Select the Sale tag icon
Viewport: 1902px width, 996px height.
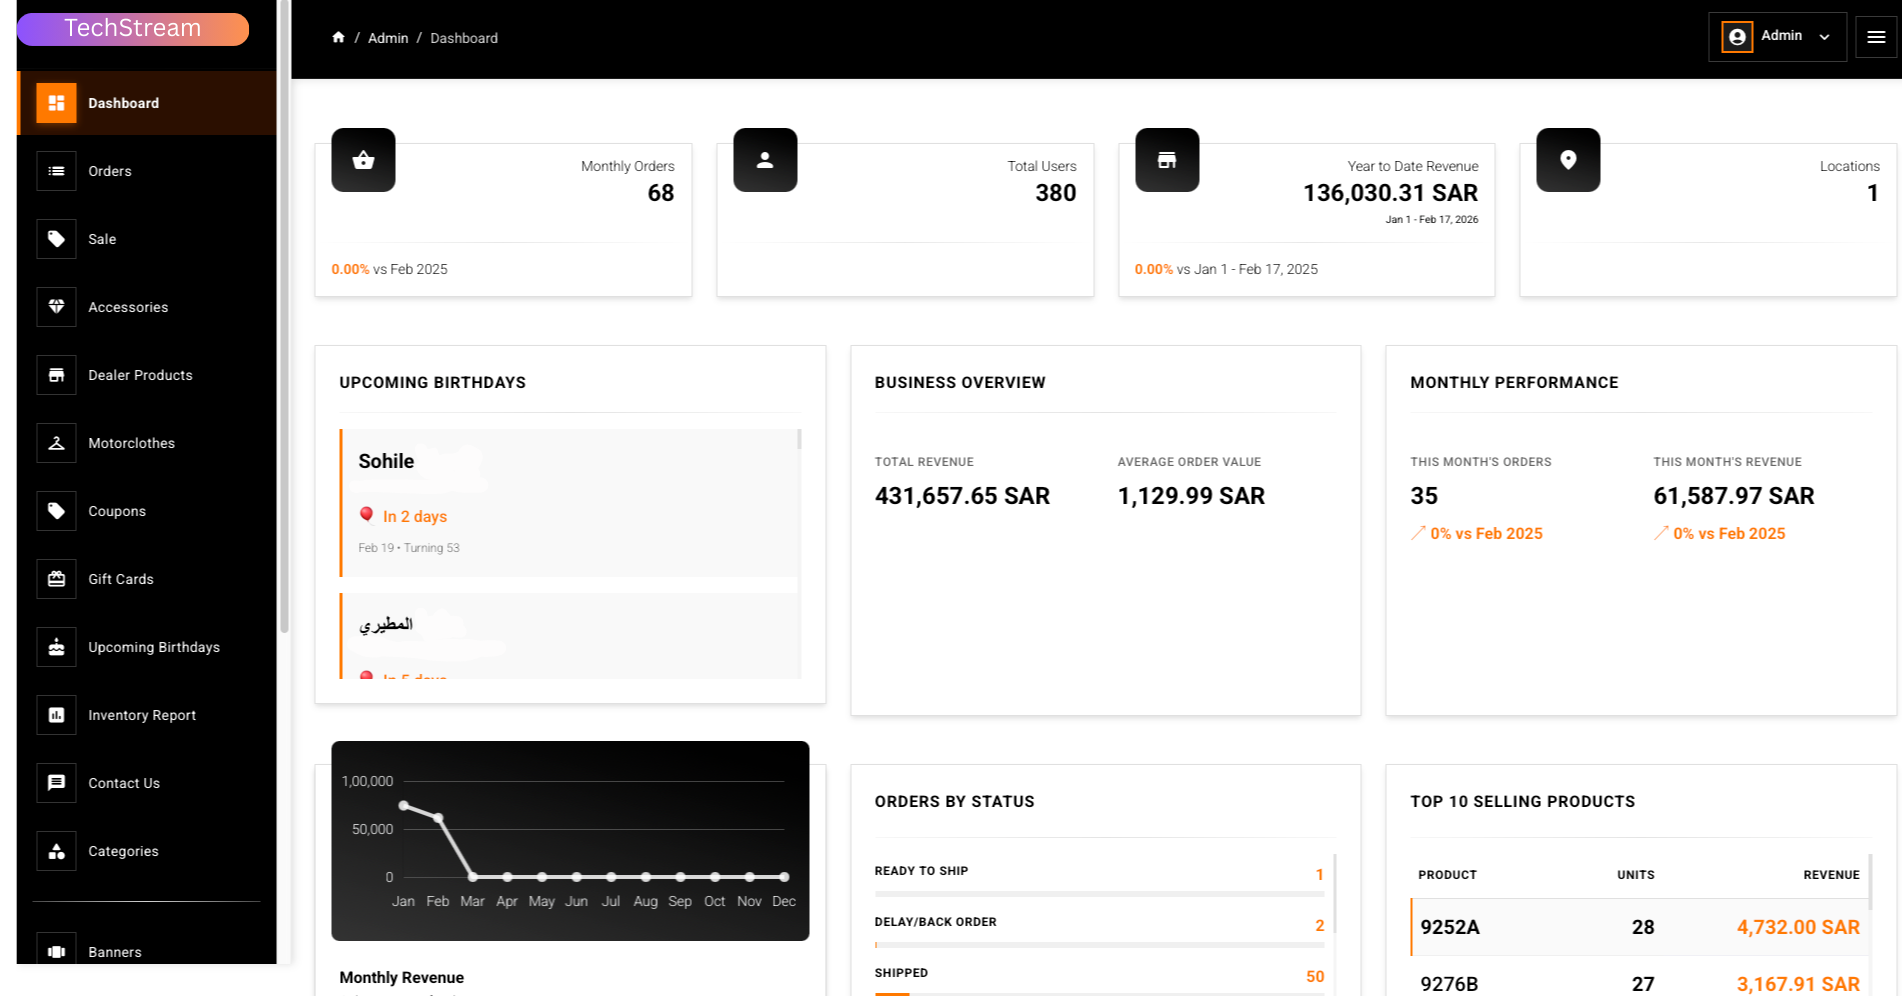(x=56, y=239)
